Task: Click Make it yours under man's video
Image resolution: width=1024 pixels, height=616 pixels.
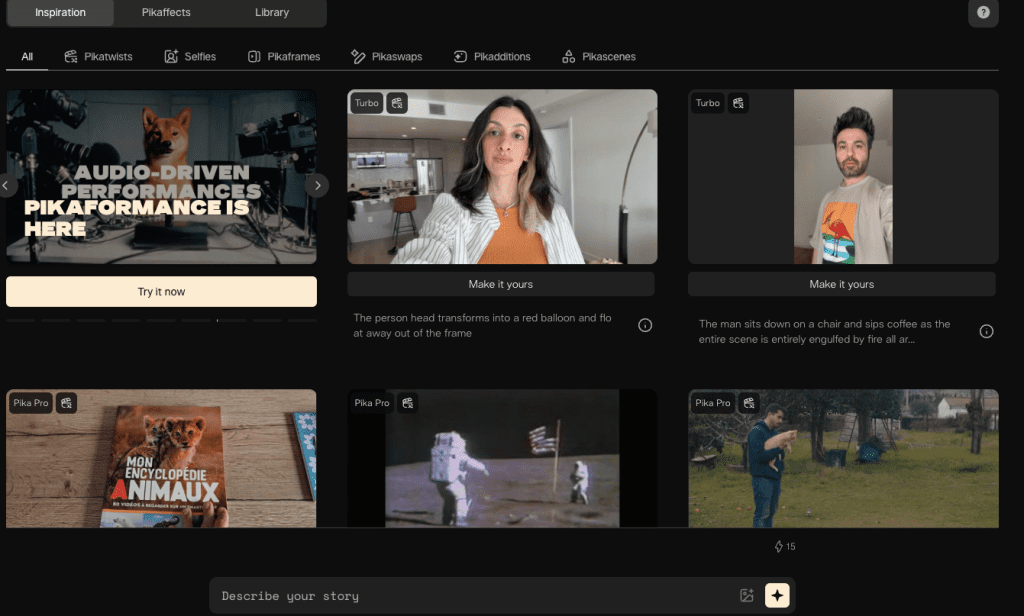Action: 841,284
